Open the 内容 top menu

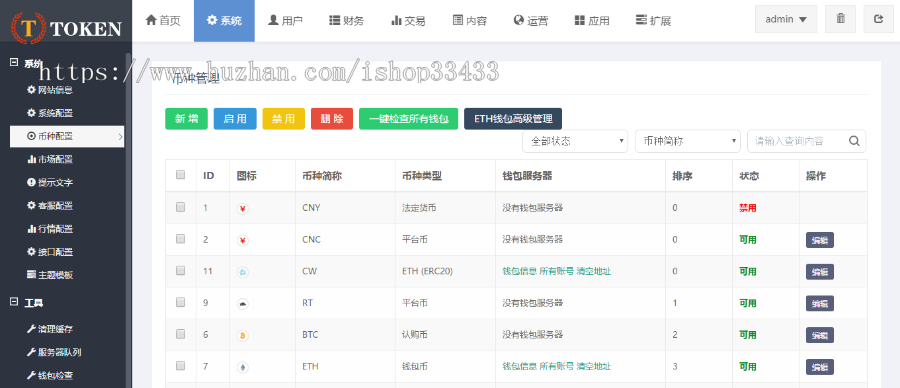coord(470,21)
